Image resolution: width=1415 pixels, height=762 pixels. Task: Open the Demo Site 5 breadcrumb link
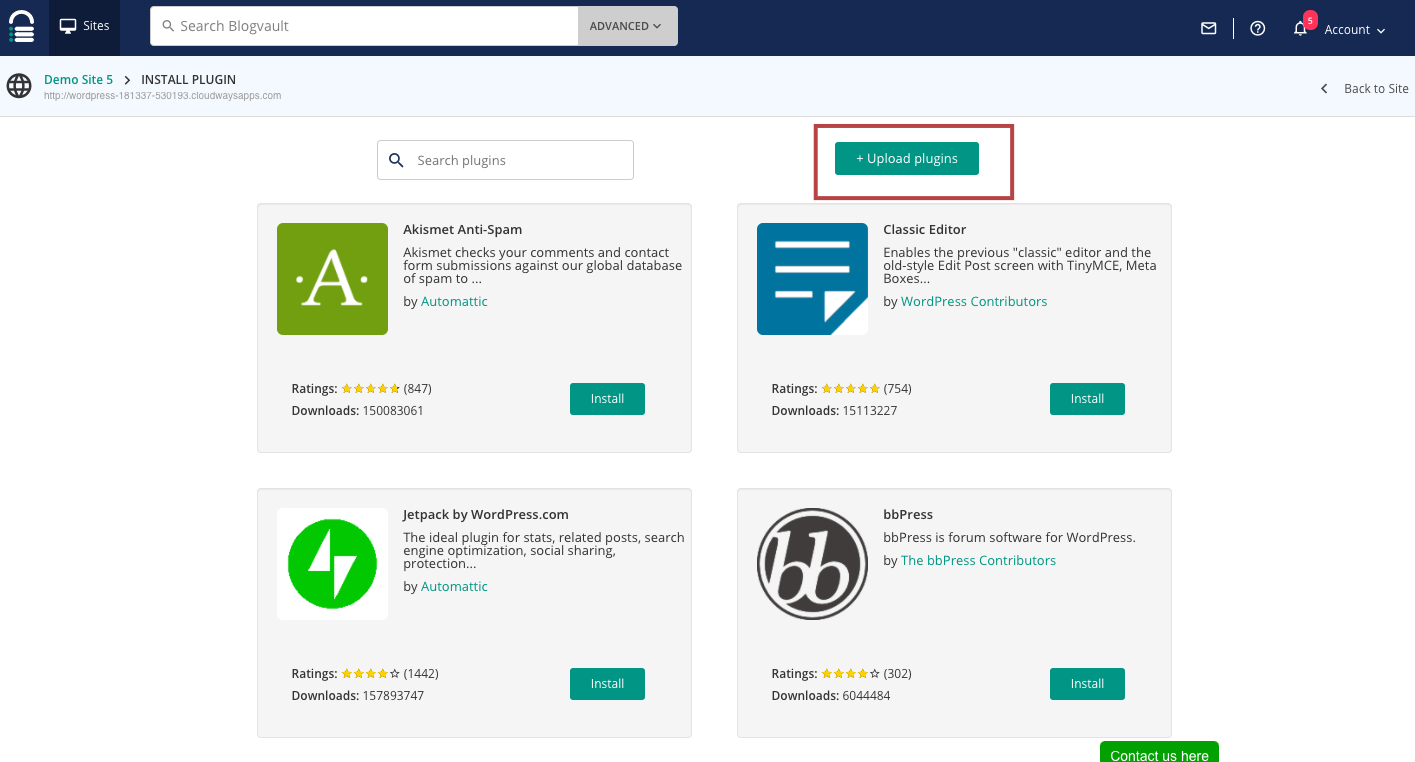78,79
